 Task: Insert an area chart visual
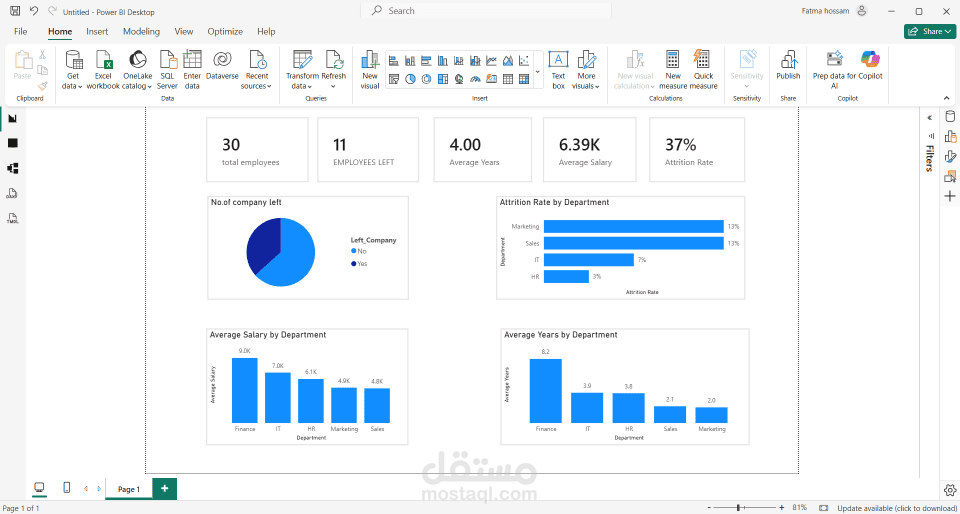(x=508, y=61)
